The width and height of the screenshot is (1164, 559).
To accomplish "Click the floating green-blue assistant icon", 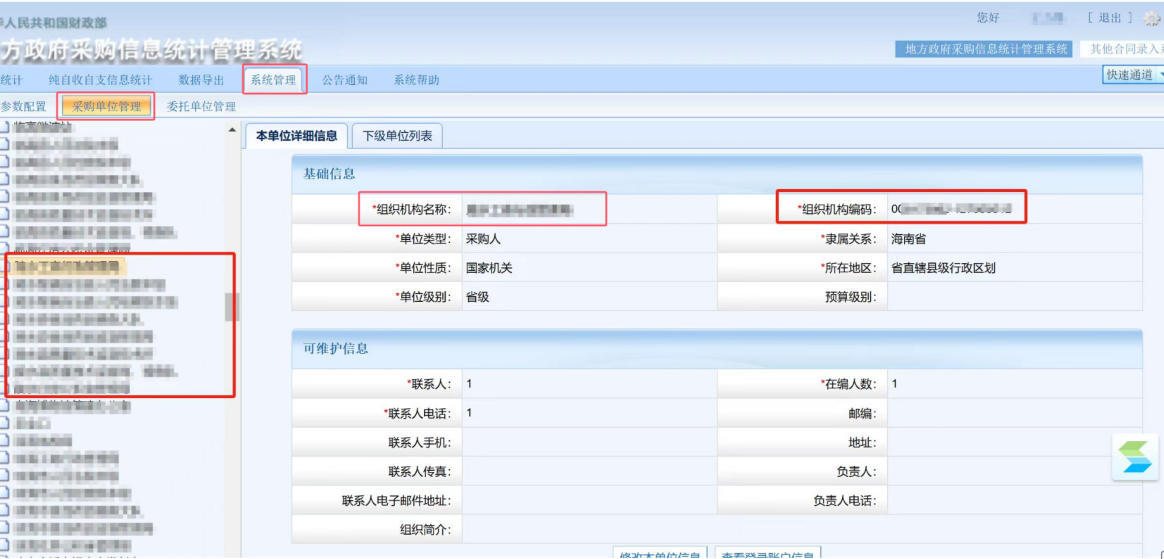I will click(x=1135, y=458).
